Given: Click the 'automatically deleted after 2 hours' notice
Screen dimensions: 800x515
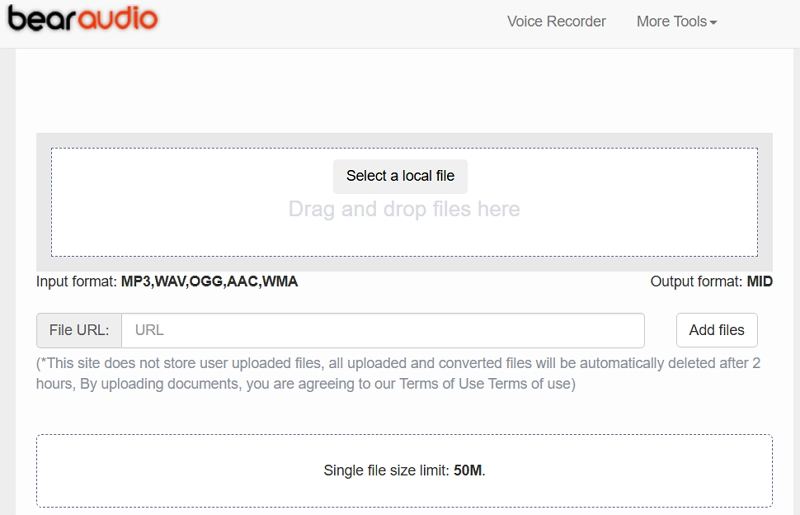Looking at the screenshot, I should (600, 364).
